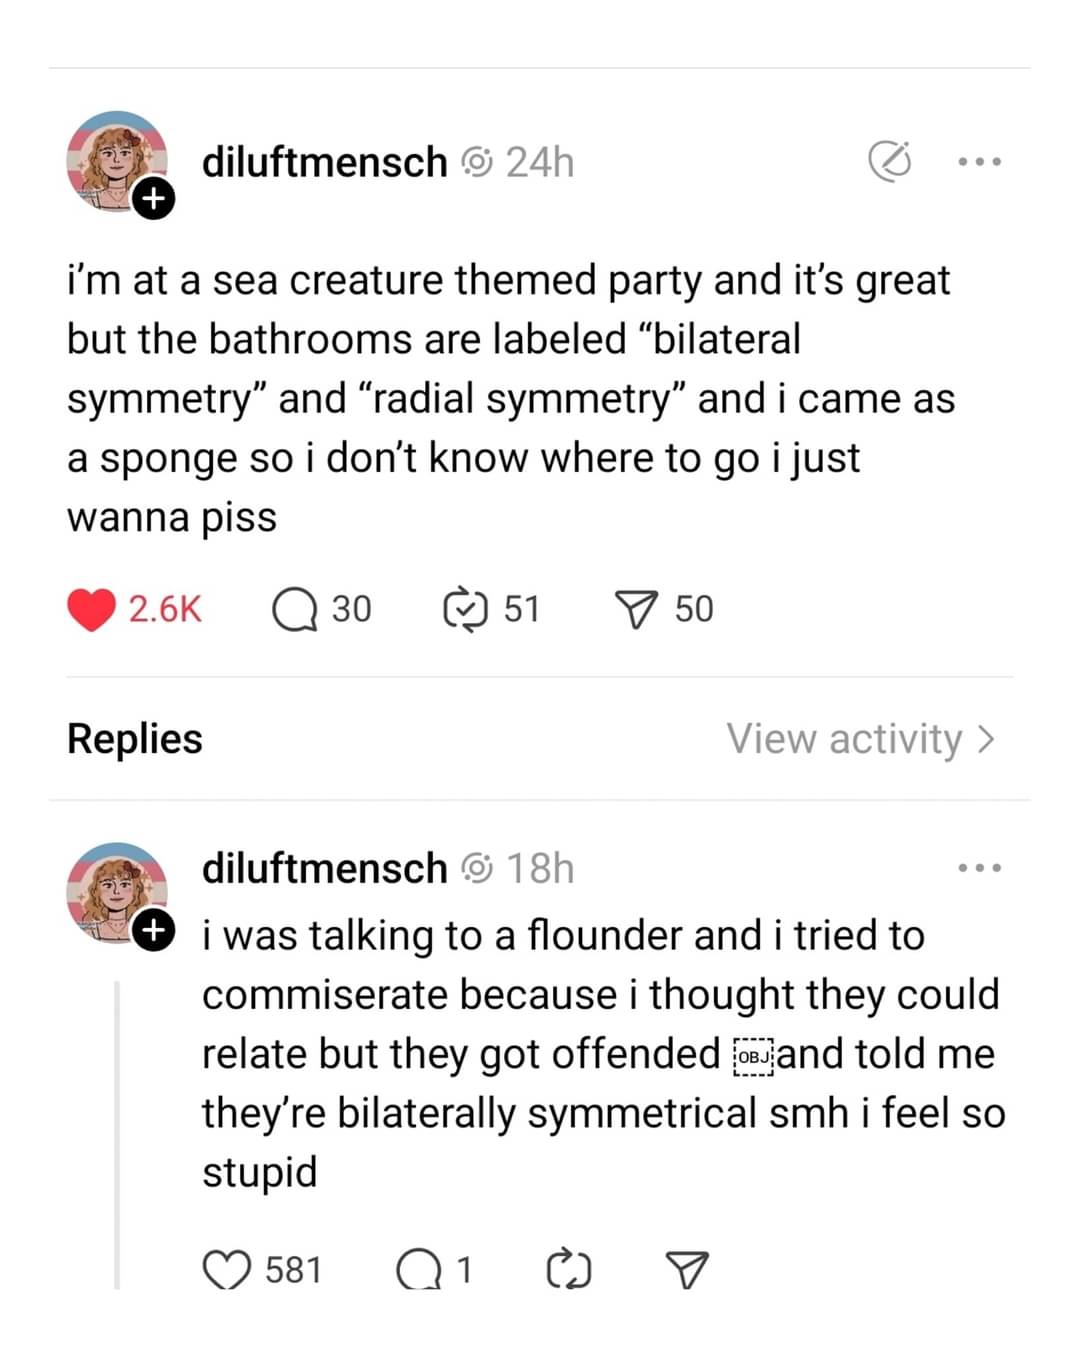Viewport: 1080px width, 1350px height.
Task: Share the top post via send icon
Action: 636,610
